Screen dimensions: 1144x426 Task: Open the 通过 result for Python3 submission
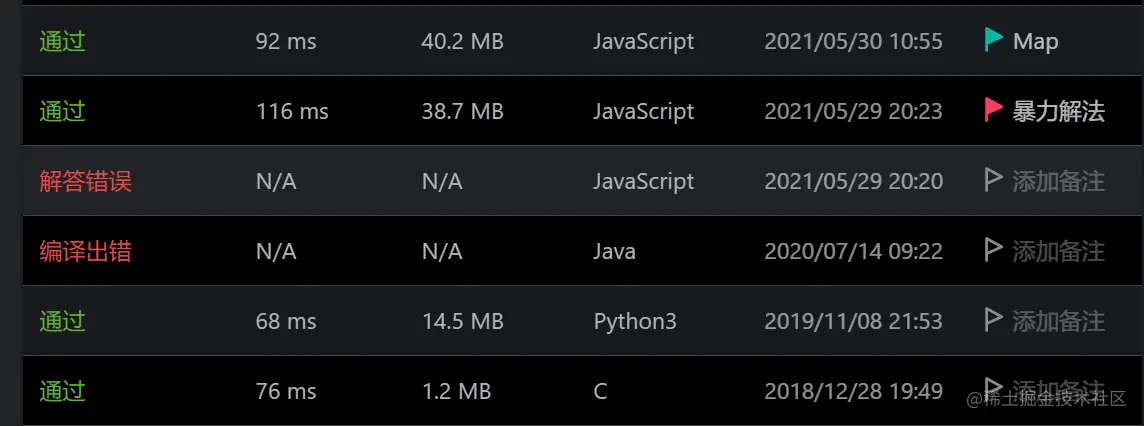tap(63, 321)
